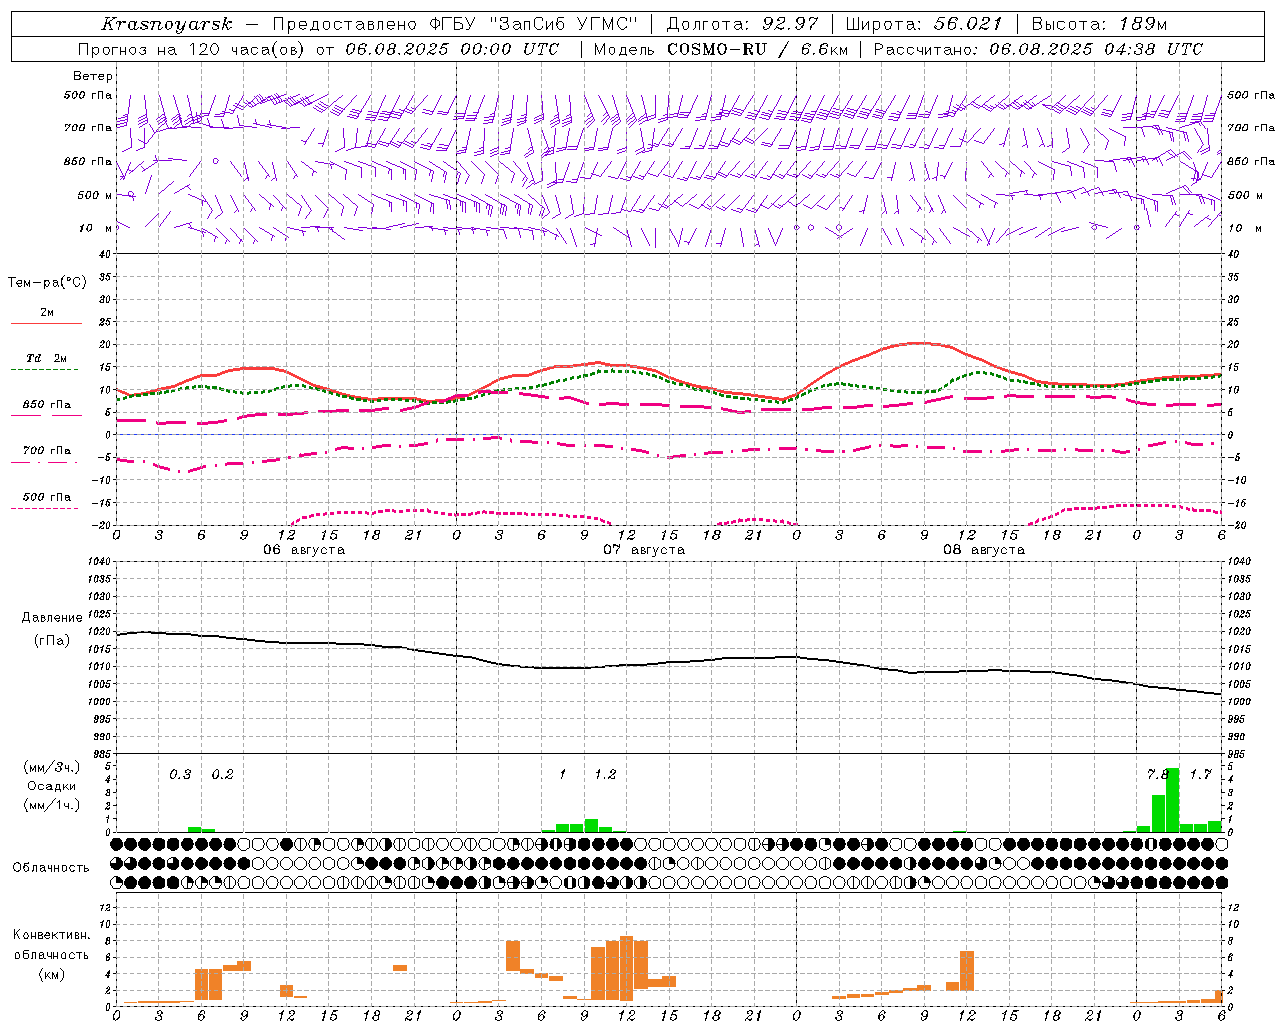Click the "Модель COSMO-RU / 6.6км" text

(720, 49)
